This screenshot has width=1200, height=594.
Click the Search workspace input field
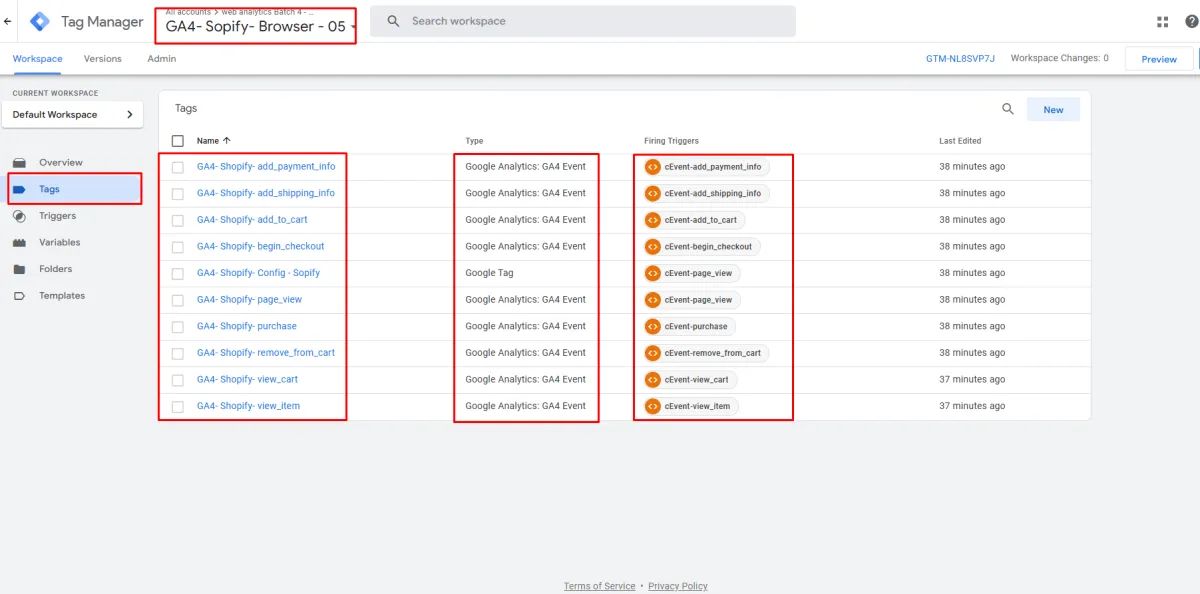tap(583, 21)
